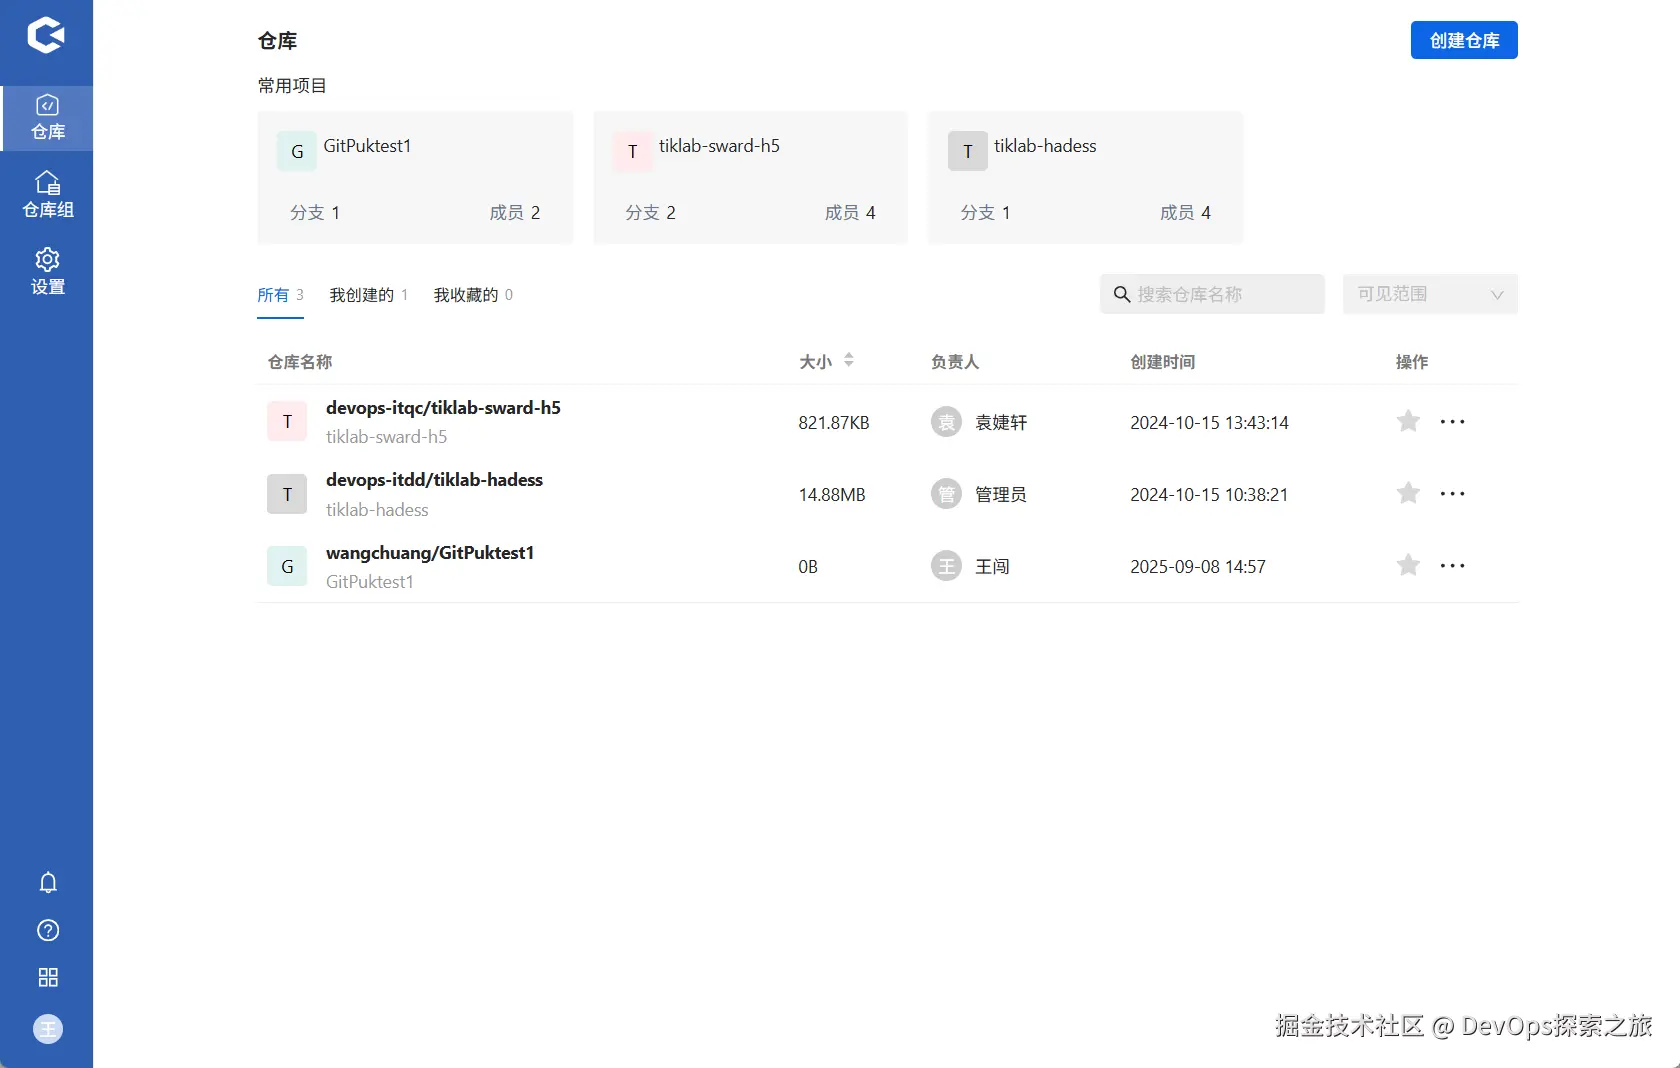Click the 0B size cell
Screen dimensions: 1680x1068
tap(808, 567)
